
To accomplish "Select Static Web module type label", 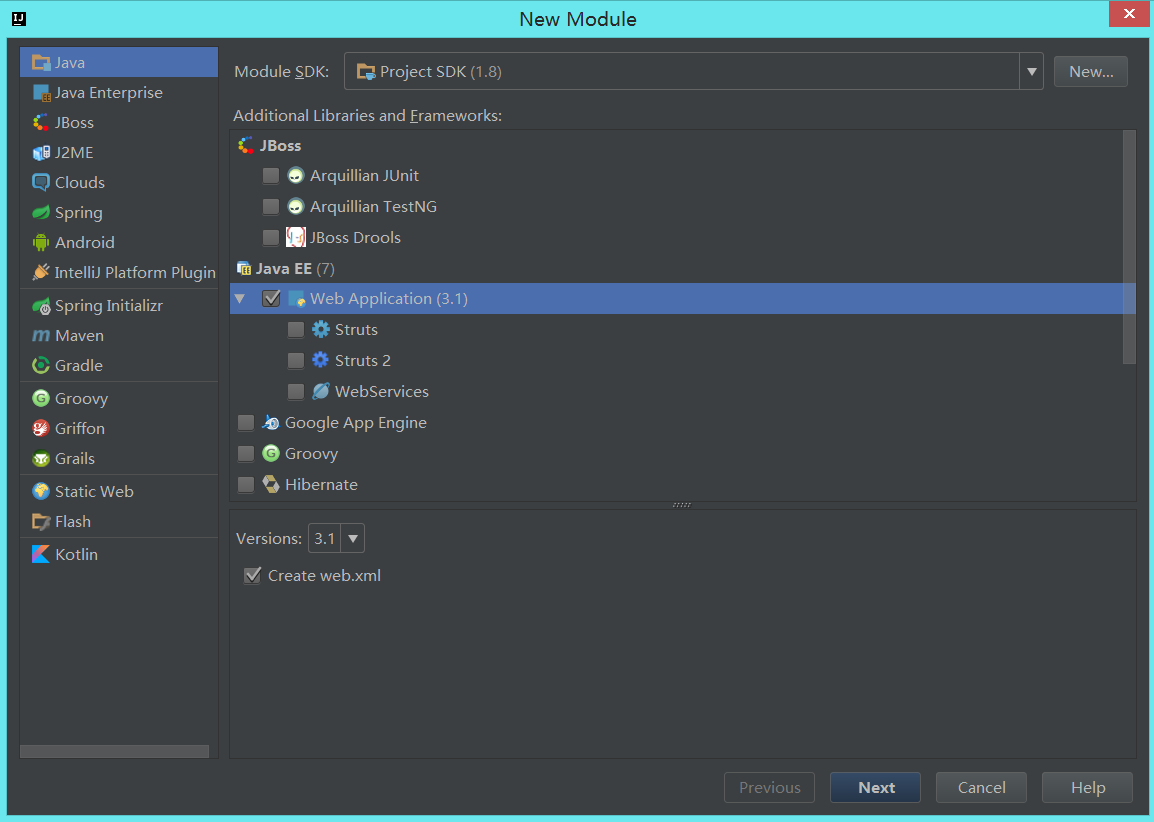I will [x=94, y=492].
